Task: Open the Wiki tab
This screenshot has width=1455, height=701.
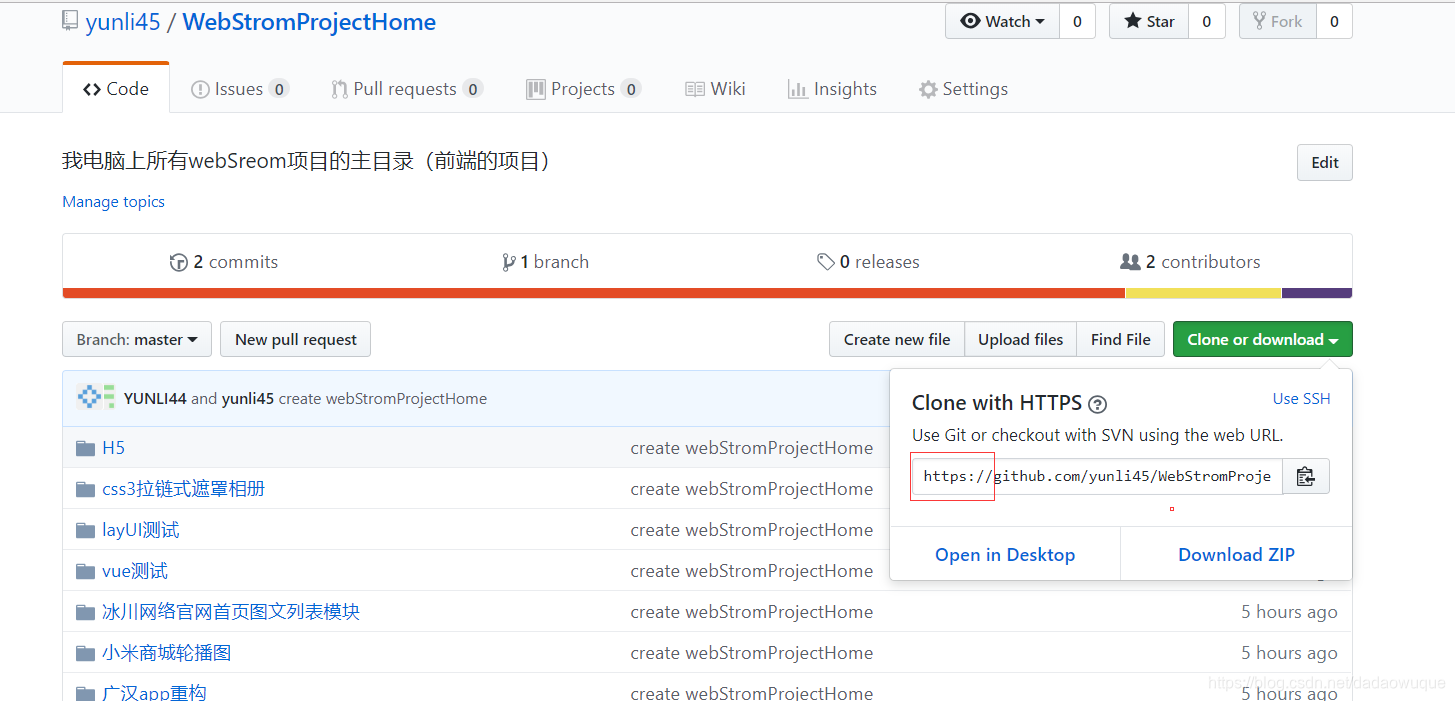Action: pyautogui.click(x=715, y=89)
